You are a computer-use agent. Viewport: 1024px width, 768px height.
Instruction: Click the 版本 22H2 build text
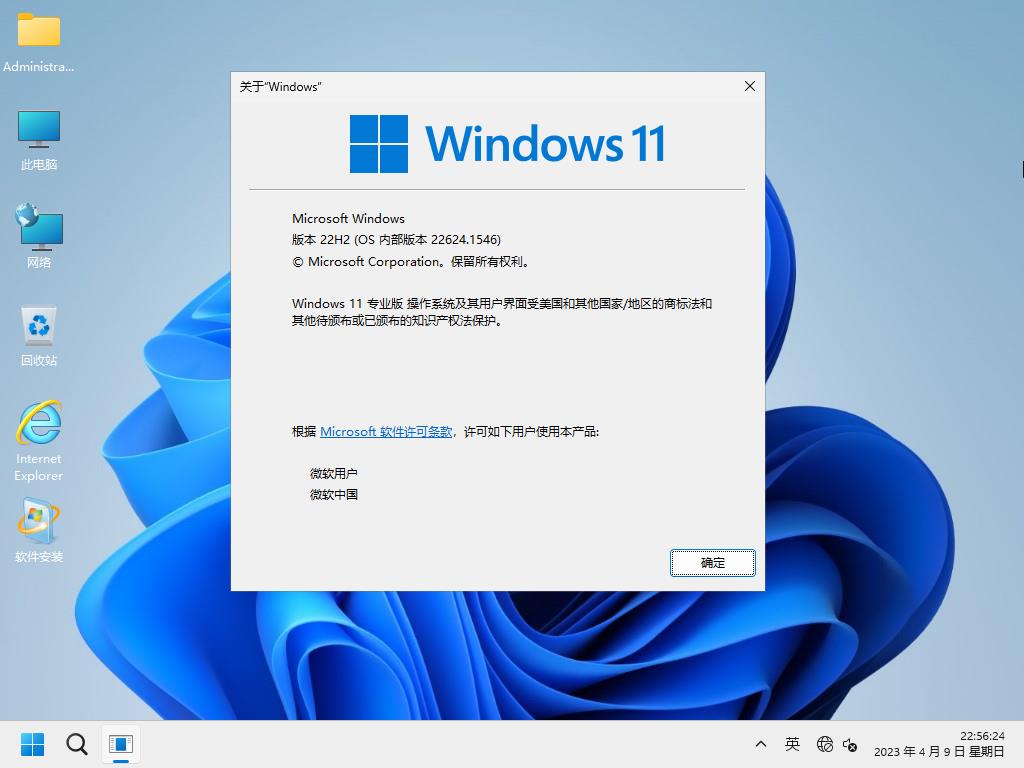click(396, 240)
